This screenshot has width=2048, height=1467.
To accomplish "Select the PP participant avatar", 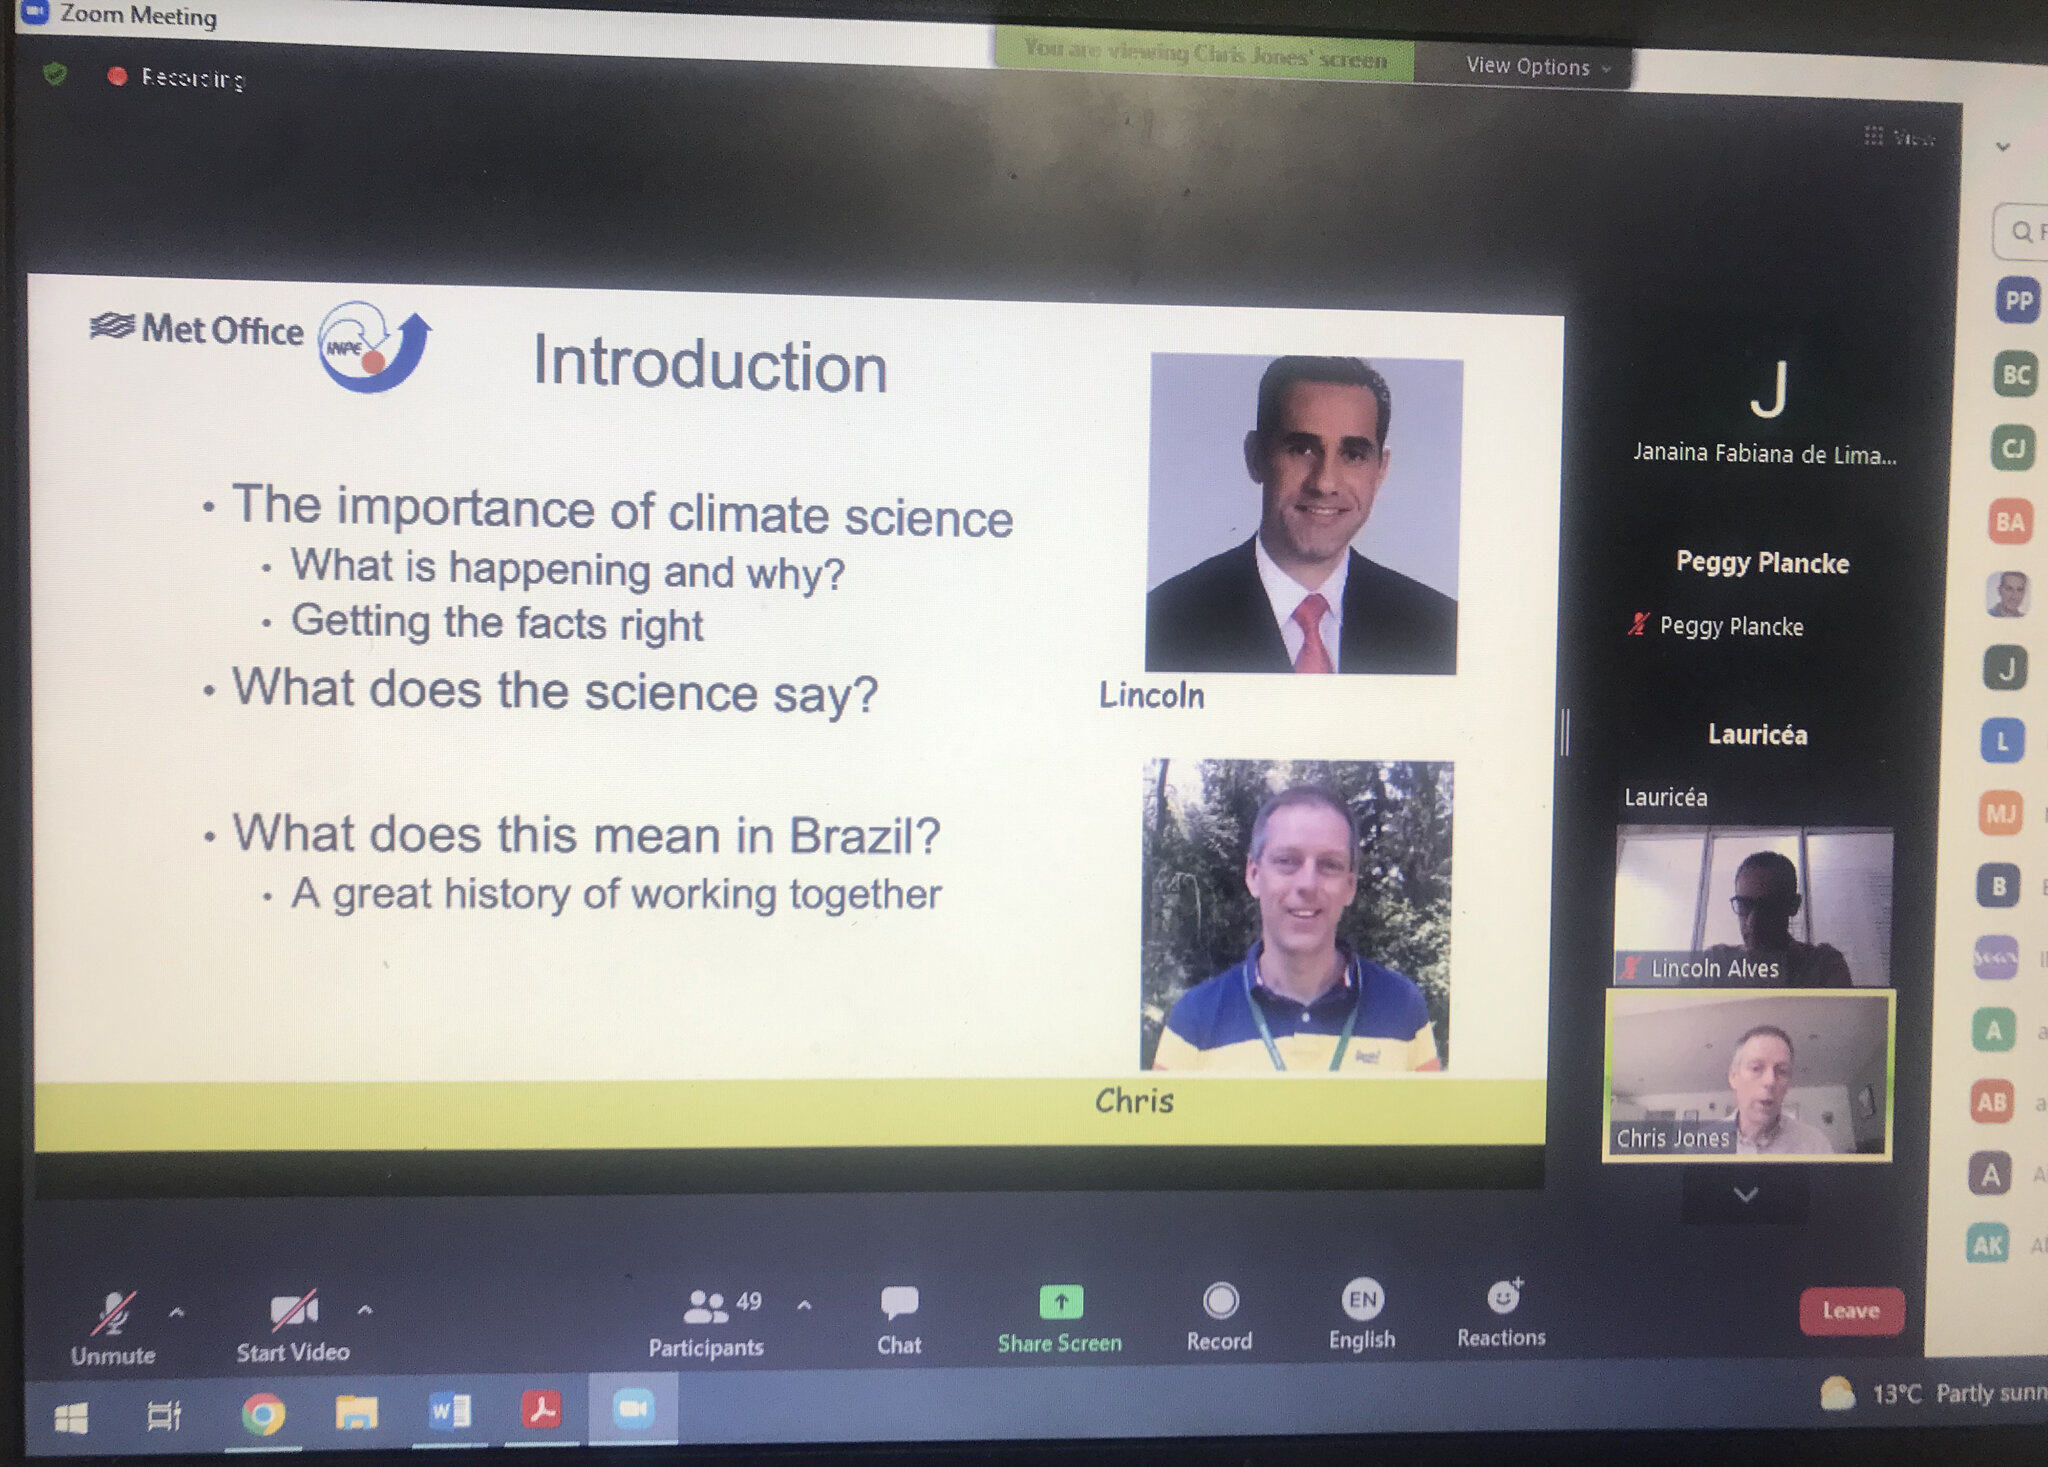I will tap(2018, 301).
